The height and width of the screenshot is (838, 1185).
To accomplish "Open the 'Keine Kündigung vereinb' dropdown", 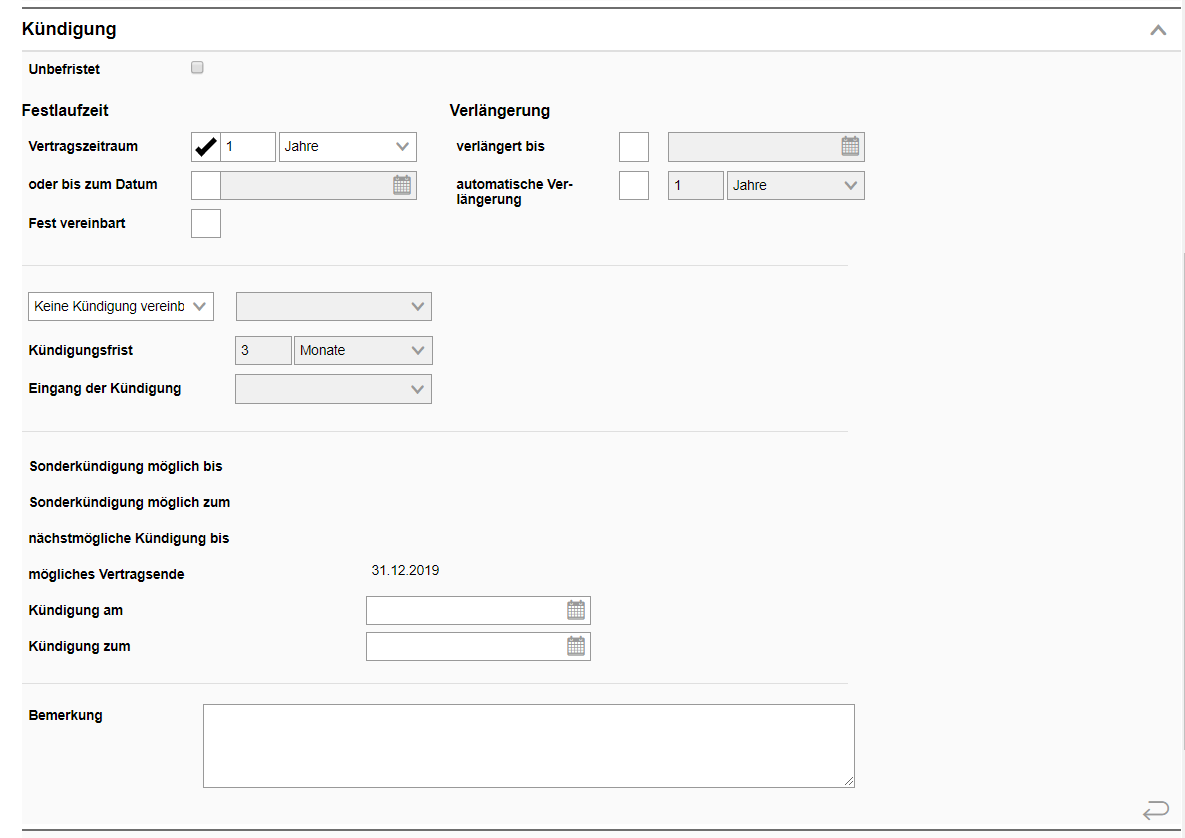I will click(121, 307).
